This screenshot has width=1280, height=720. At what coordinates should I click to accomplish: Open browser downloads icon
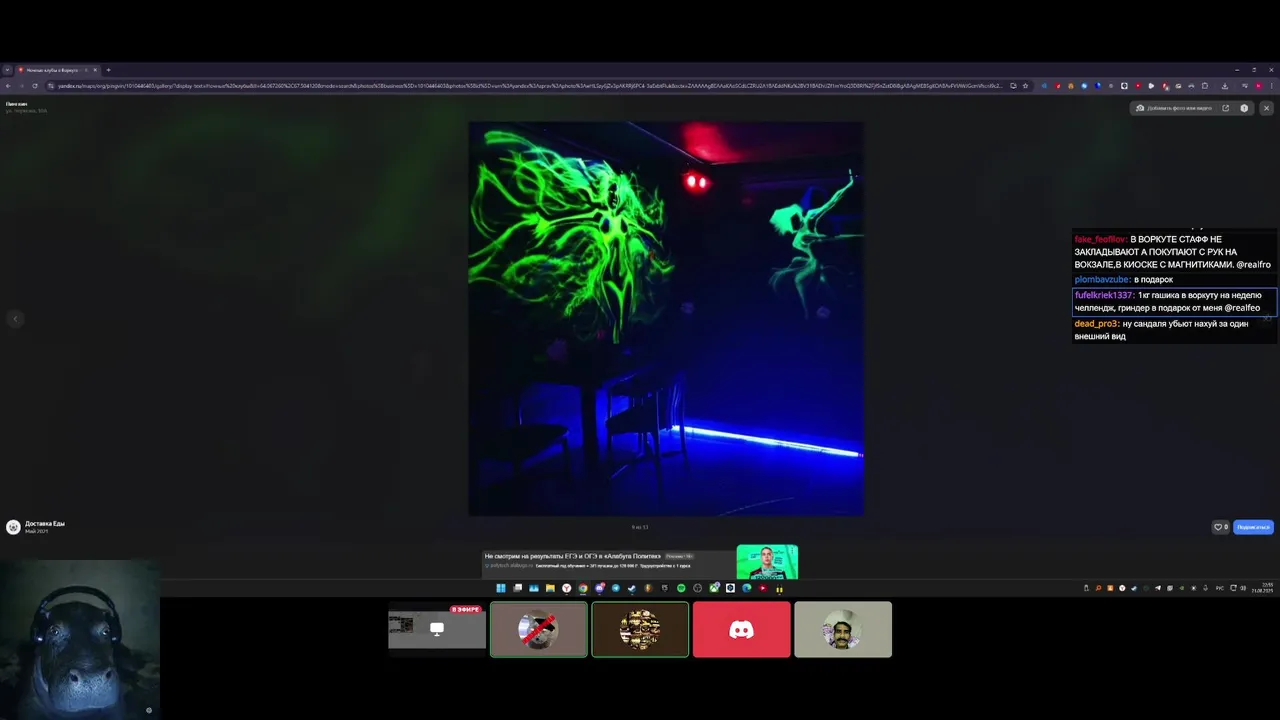coord(1225,86)
